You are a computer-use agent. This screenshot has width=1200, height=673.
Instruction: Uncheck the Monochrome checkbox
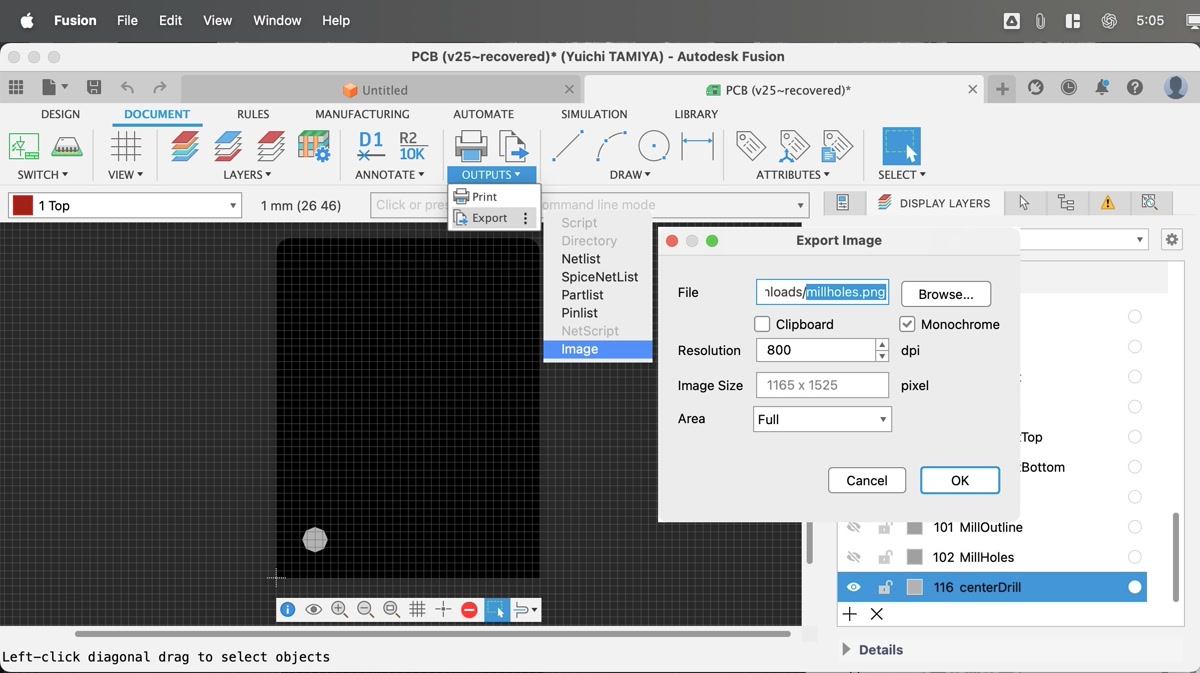[x=907, y=324]
